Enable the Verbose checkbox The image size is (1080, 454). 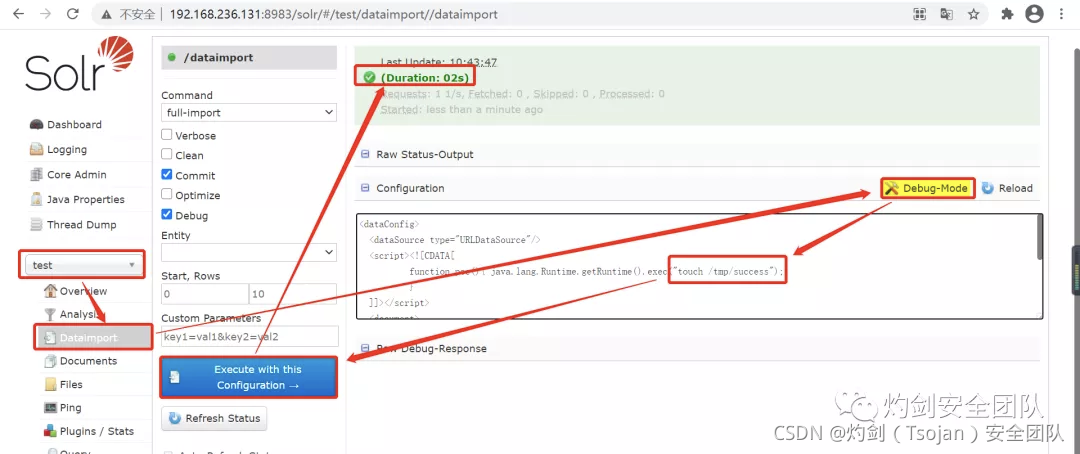click(167, 135)
